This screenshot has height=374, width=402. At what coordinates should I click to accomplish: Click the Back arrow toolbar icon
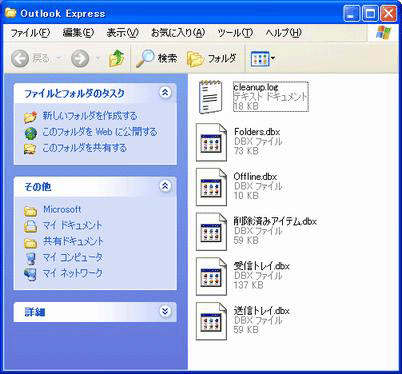20,59
